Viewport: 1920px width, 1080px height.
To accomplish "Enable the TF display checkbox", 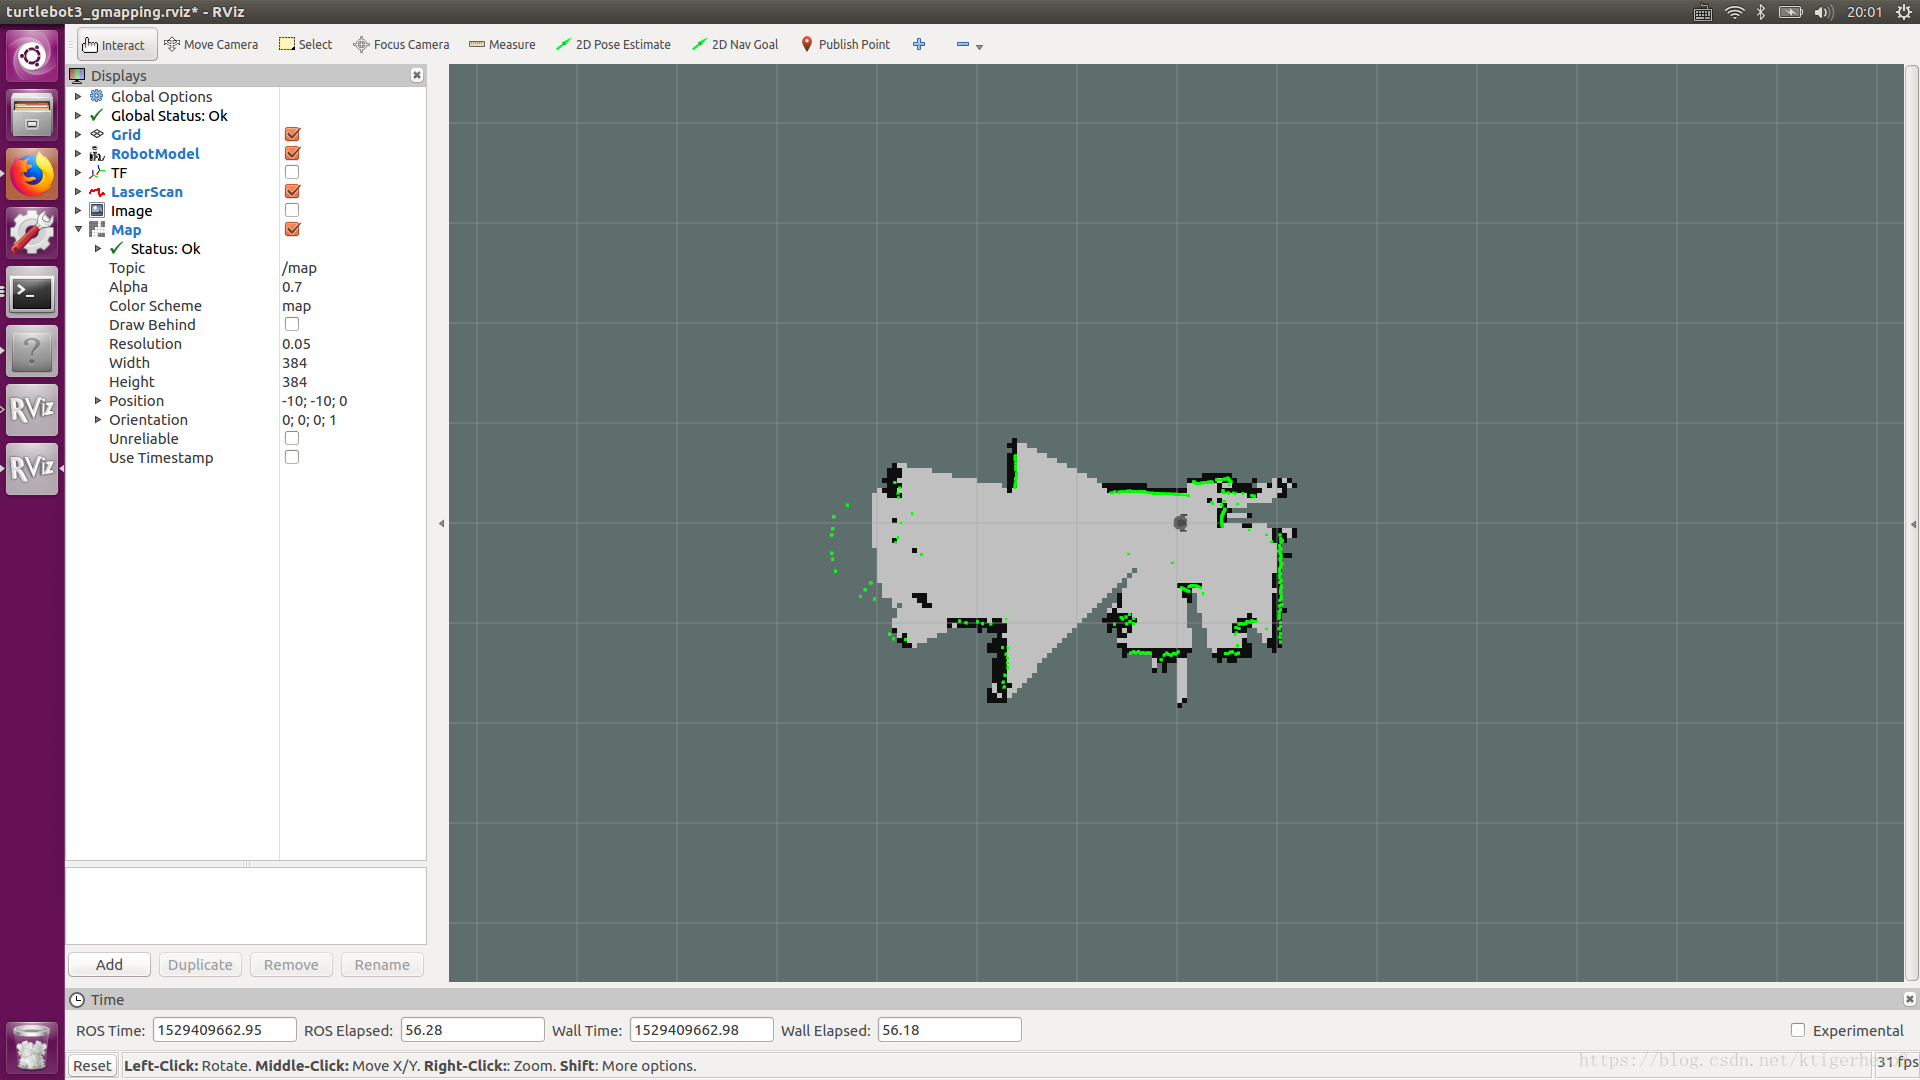I will click(292, 173).
